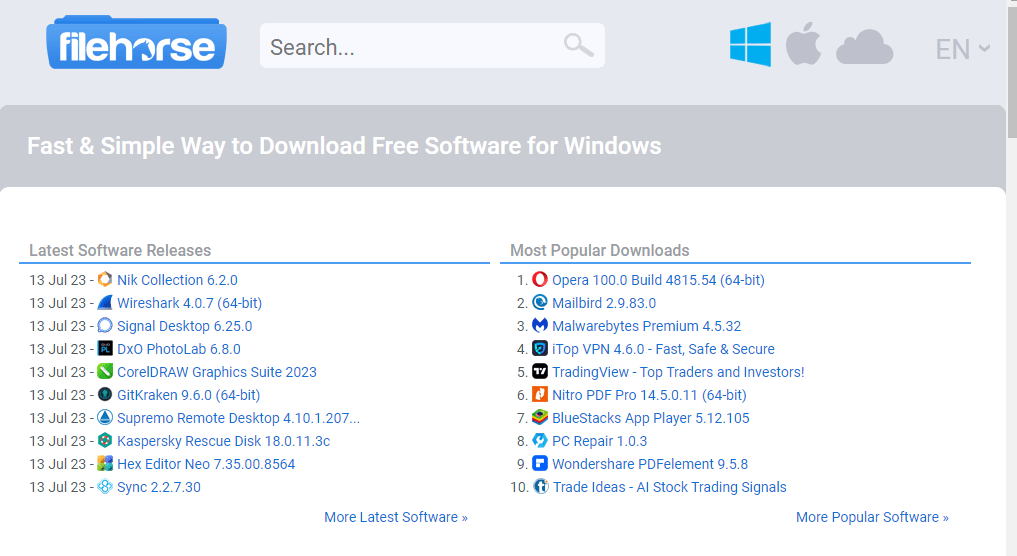Screen dimensions: 1017x556
Task: Click the Nitro PDF Pro icon
Action: point(540,394)
